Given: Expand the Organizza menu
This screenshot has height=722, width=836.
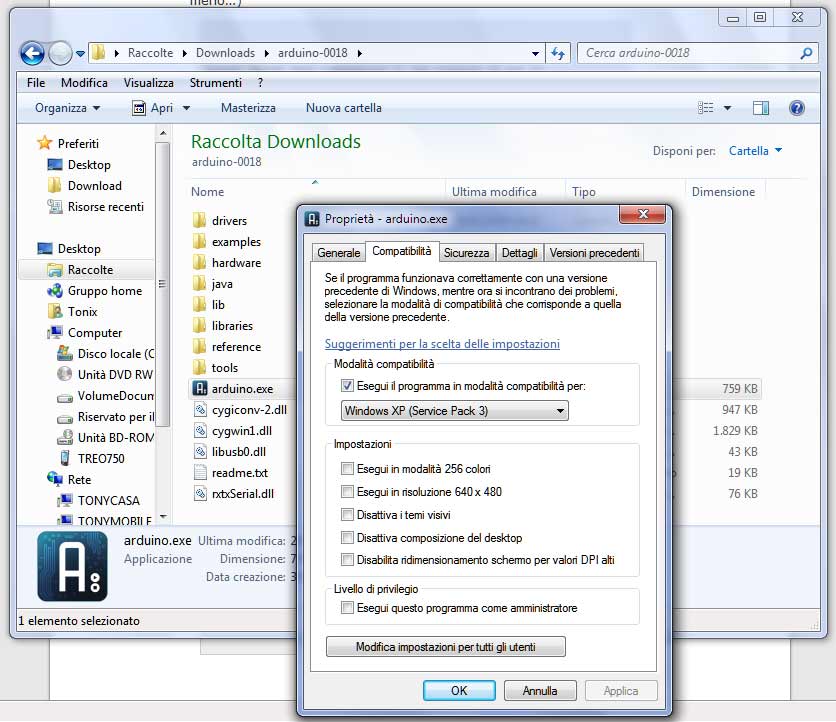Looking at the screenshot, I should tap(67, 108).
